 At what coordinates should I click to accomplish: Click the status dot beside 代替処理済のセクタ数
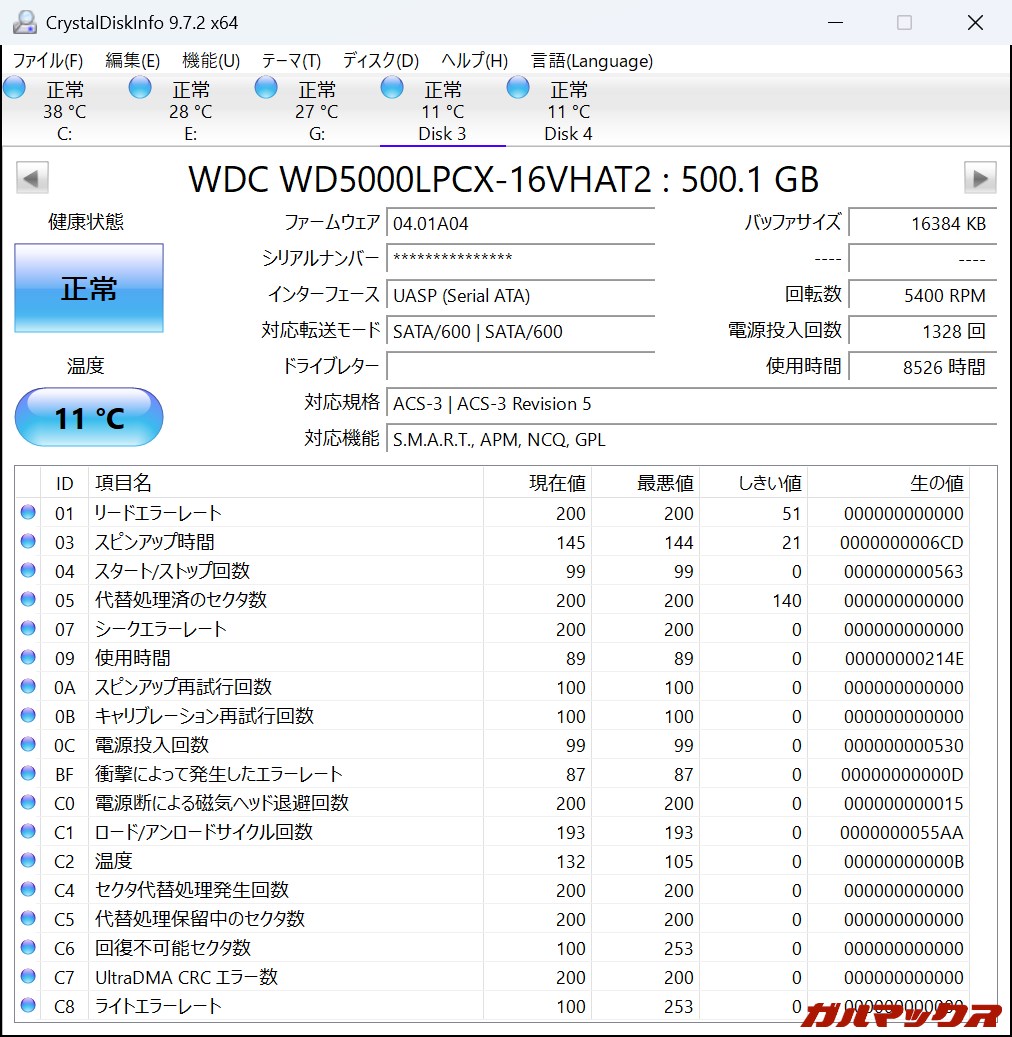pyautogui.click(x=31, y=599)
